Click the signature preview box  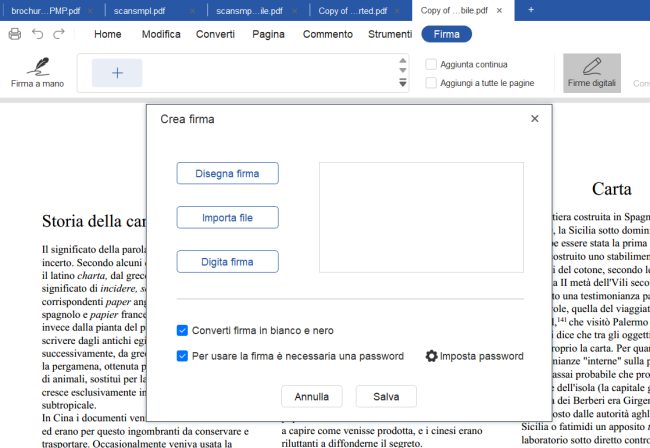(421, 218)
